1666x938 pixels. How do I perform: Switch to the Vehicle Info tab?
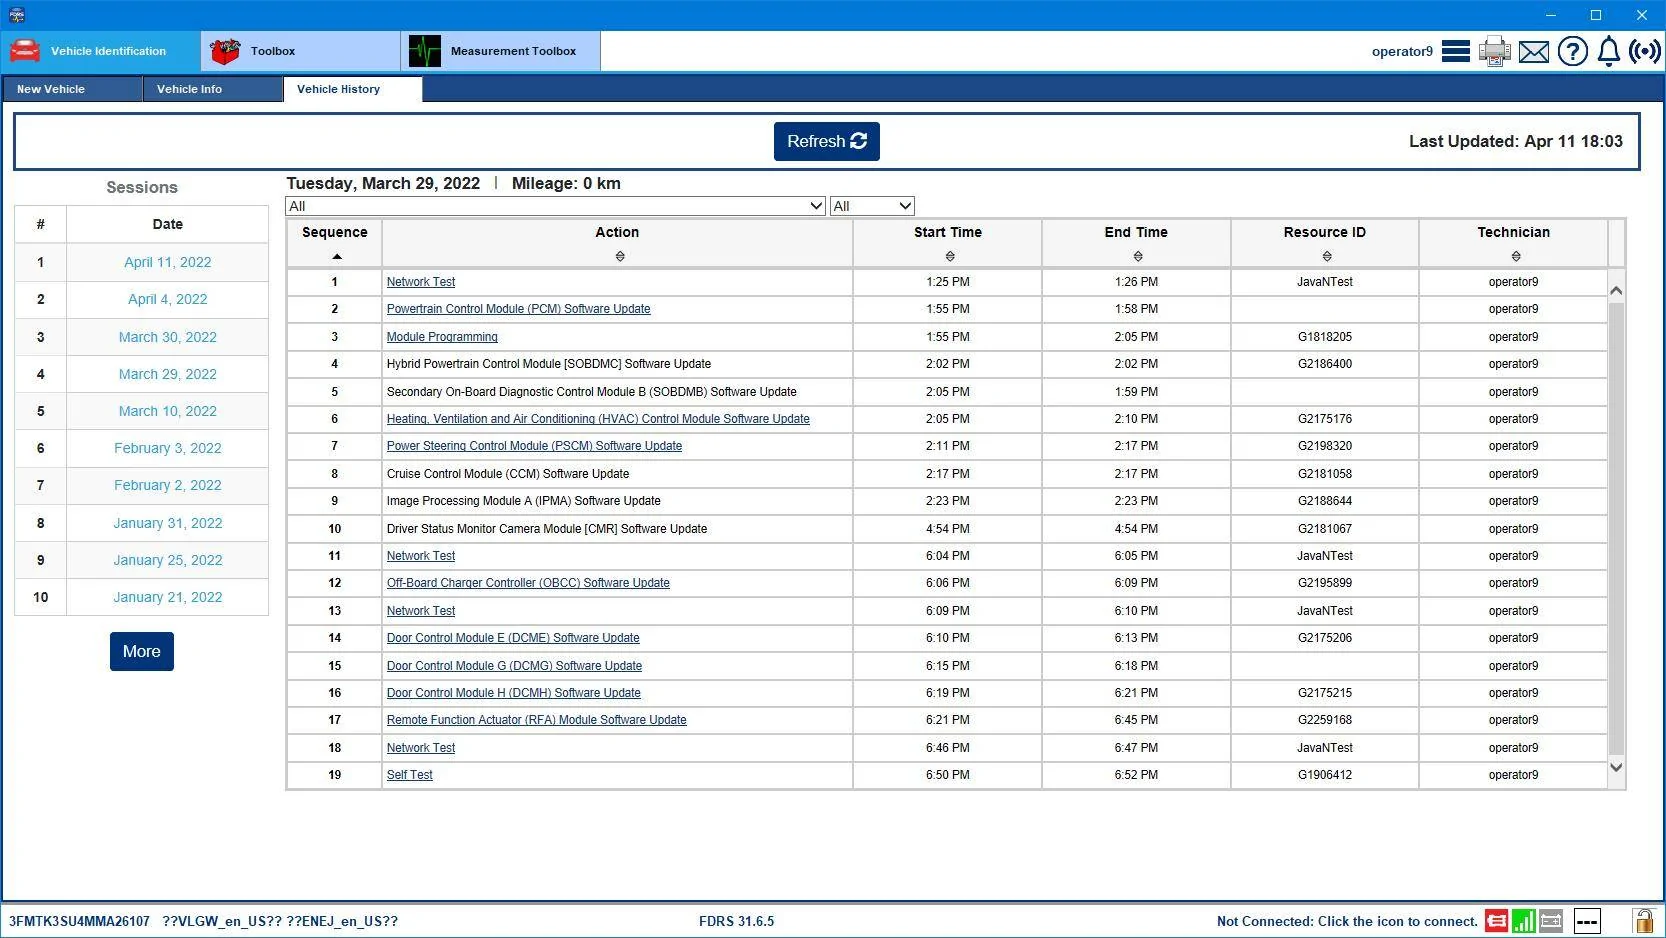[212, 89]
